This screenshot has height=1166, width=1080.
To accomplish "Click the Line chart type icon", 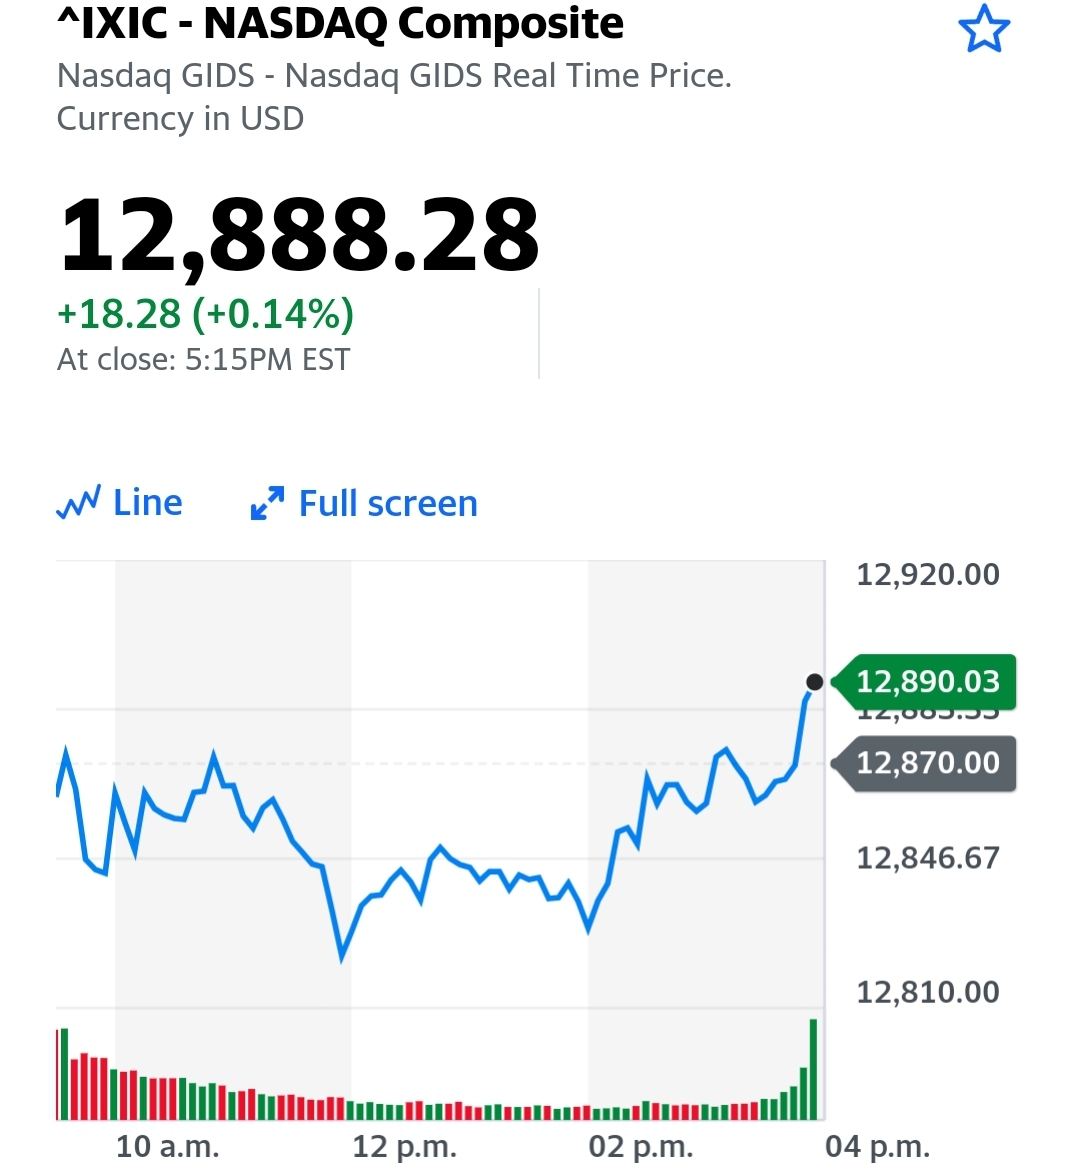I will [79, 503].
